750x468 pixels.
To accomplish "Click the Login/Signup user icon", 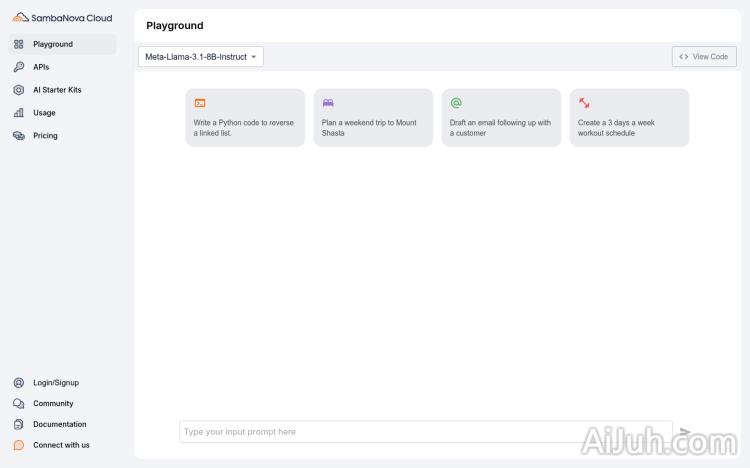I will [x=19, y=383].
